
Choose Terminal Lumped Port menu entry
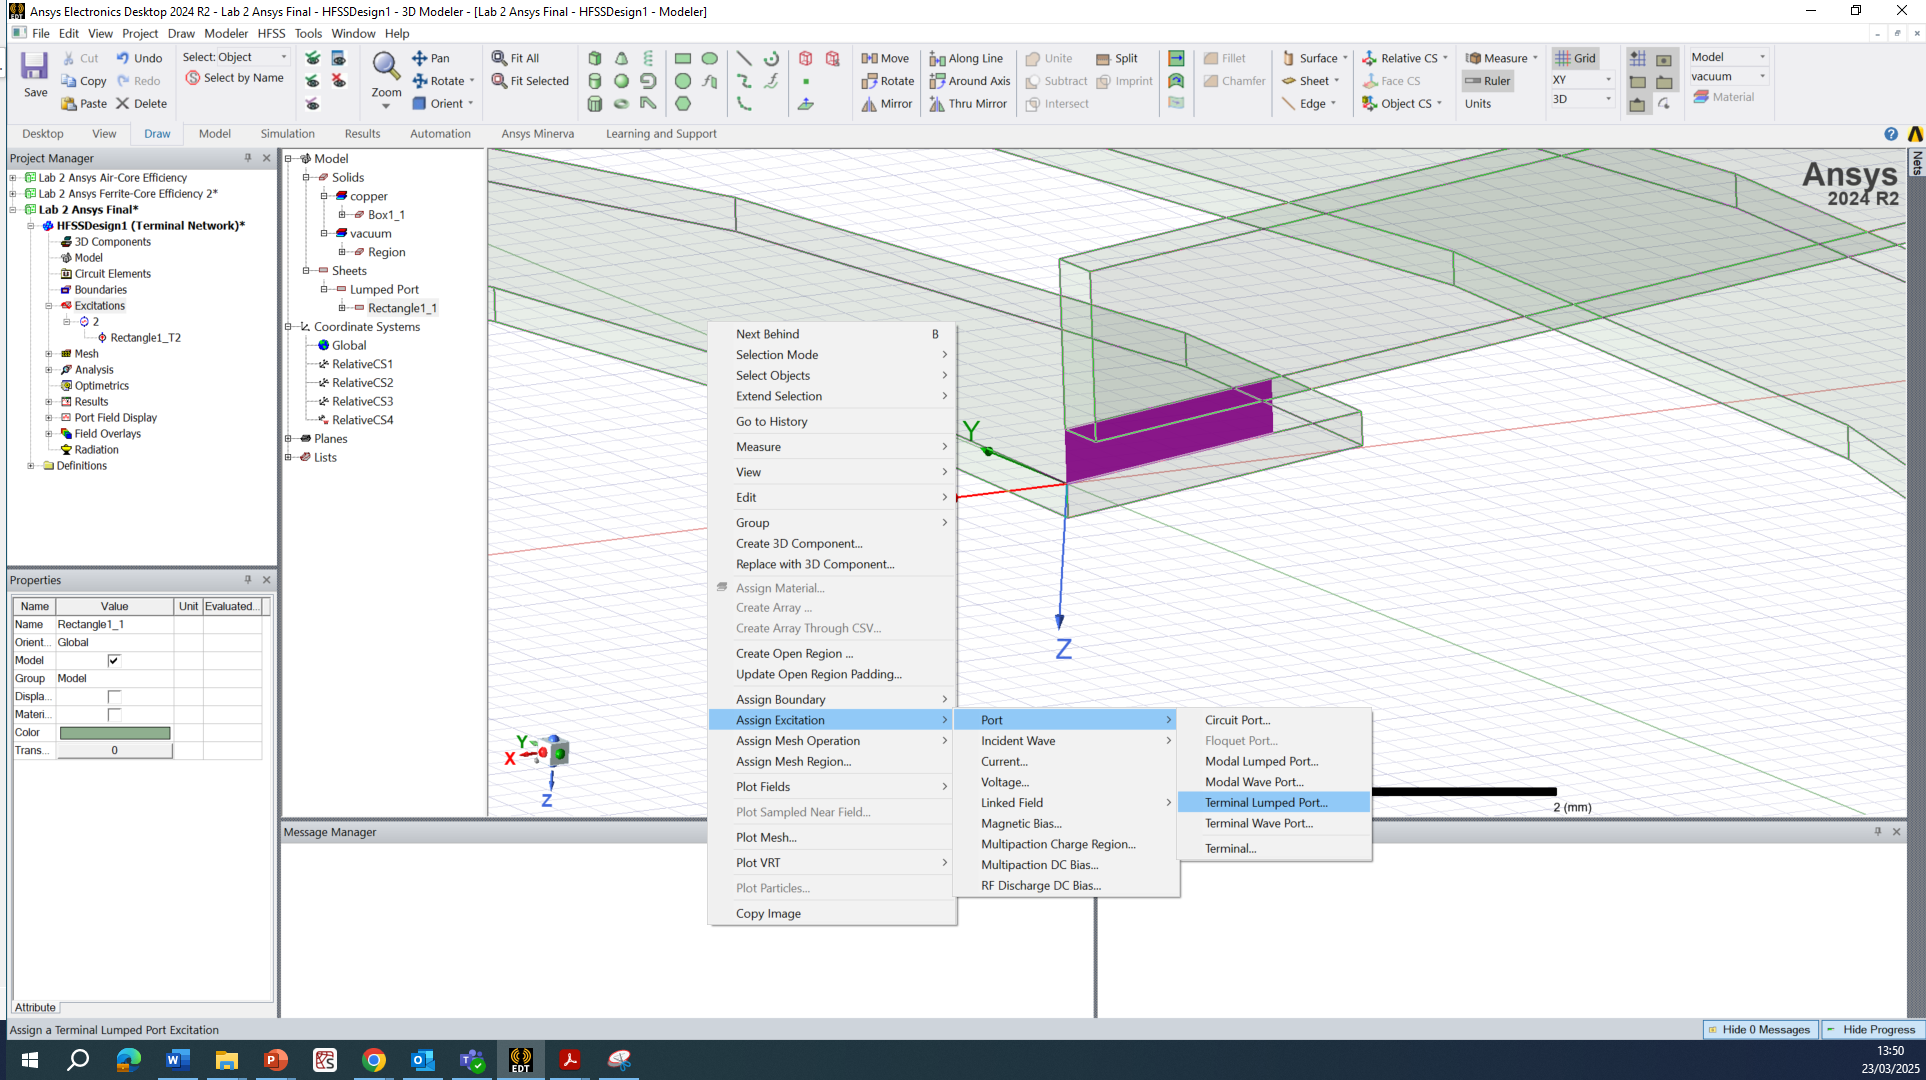pos(1266,803)
